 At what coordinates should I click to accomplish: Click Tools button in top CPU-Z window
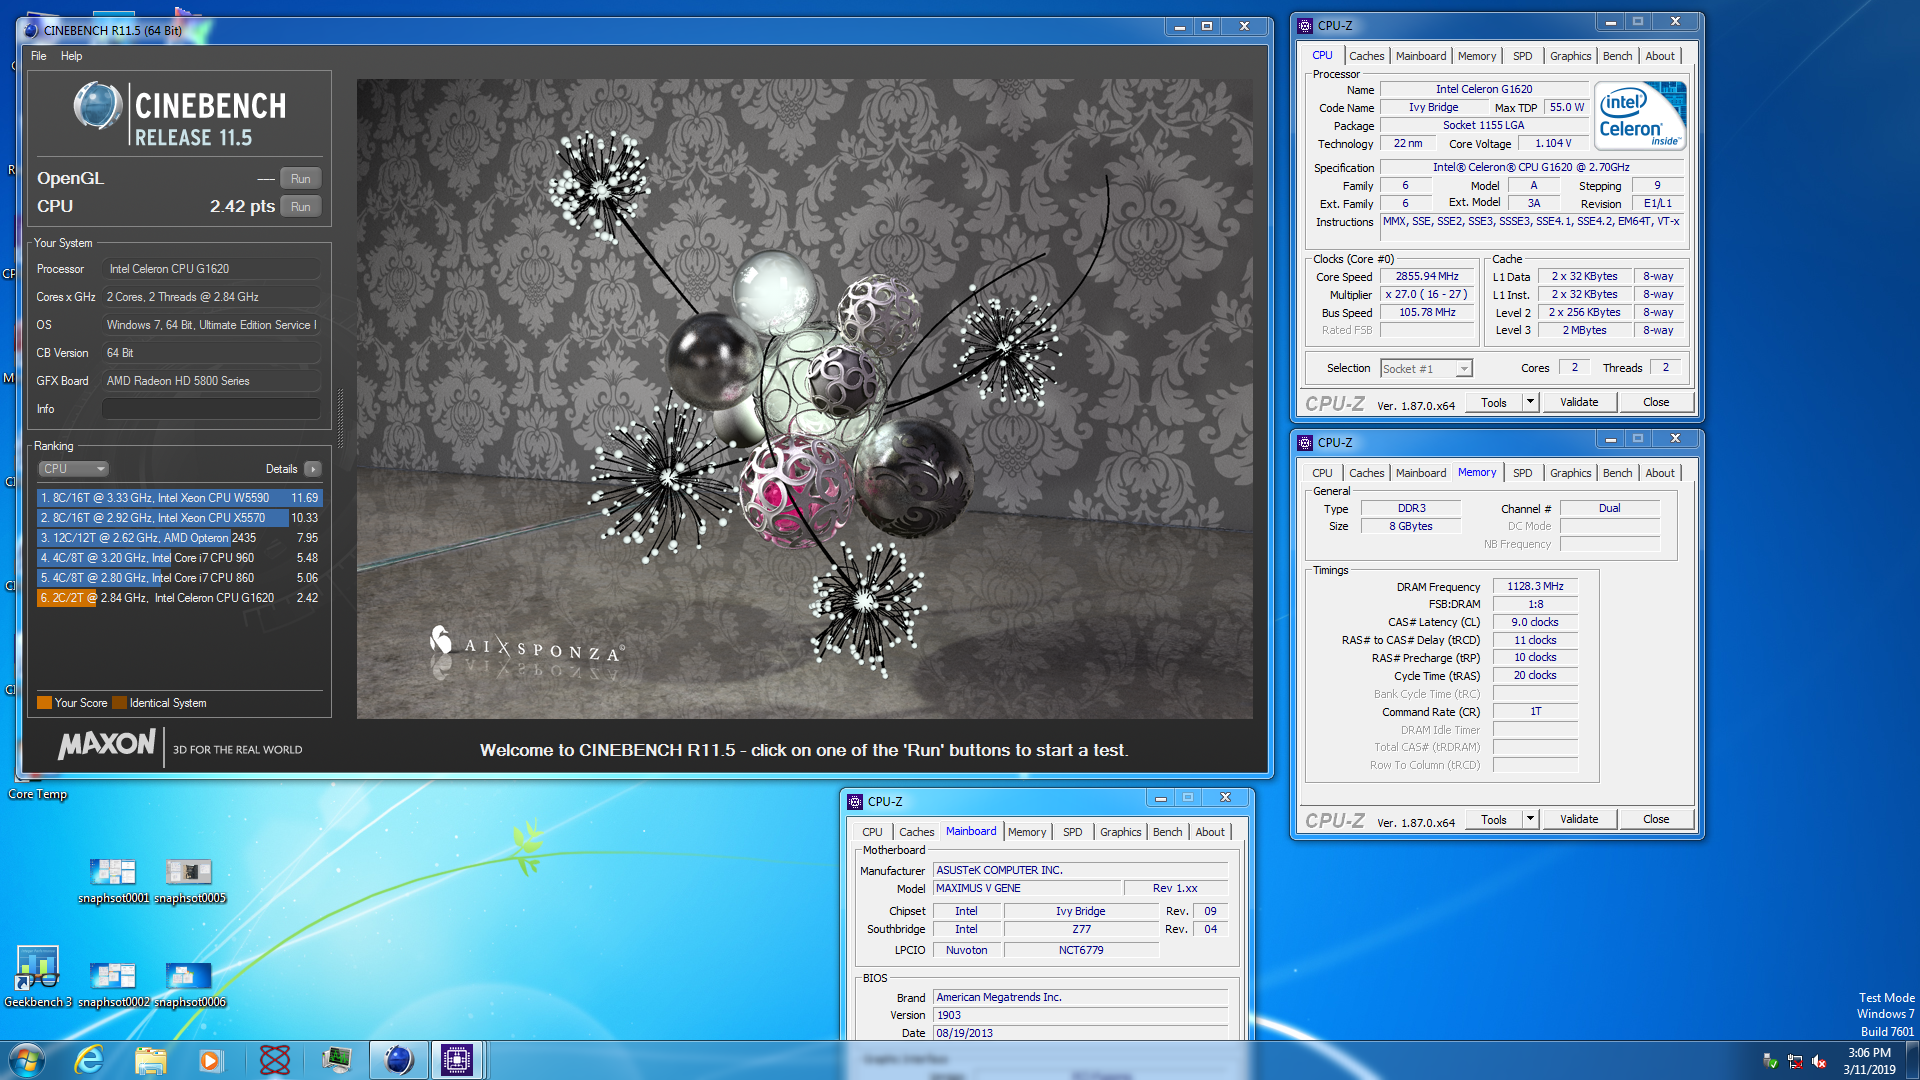(1494, 402)
